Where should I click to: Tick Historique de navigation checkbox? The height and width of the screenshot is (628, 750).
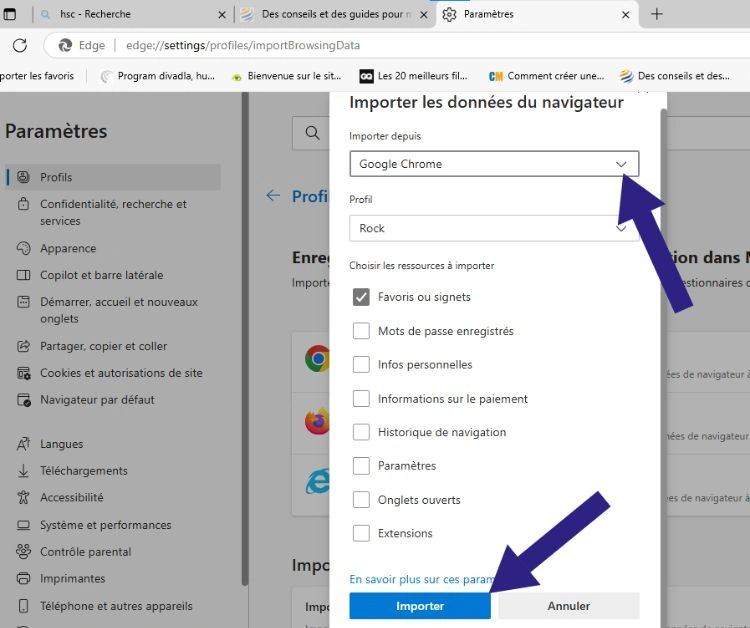[x=361, y=432]
